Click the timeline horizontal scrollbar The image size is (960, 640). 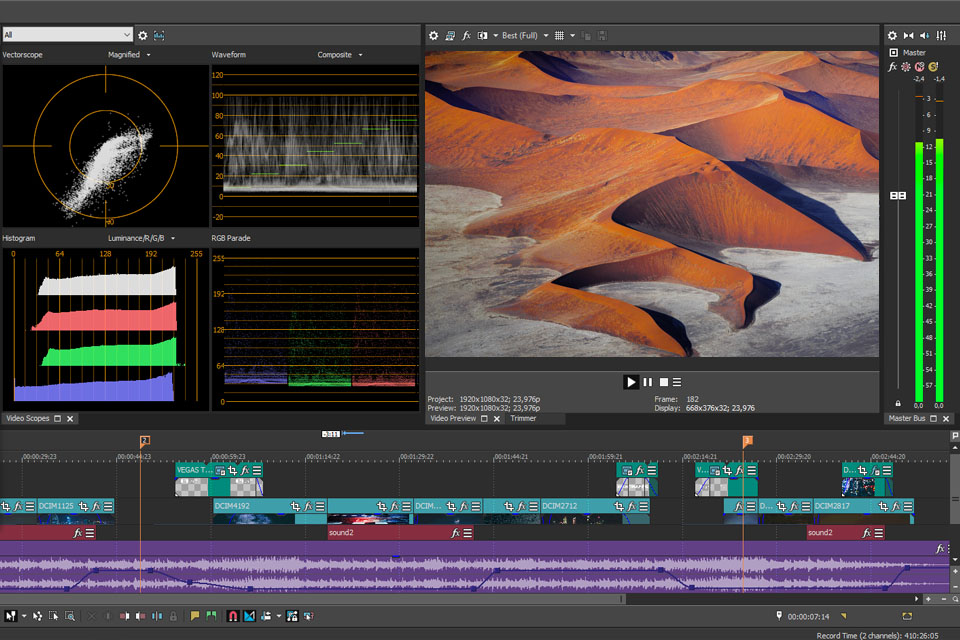(312, 599)
